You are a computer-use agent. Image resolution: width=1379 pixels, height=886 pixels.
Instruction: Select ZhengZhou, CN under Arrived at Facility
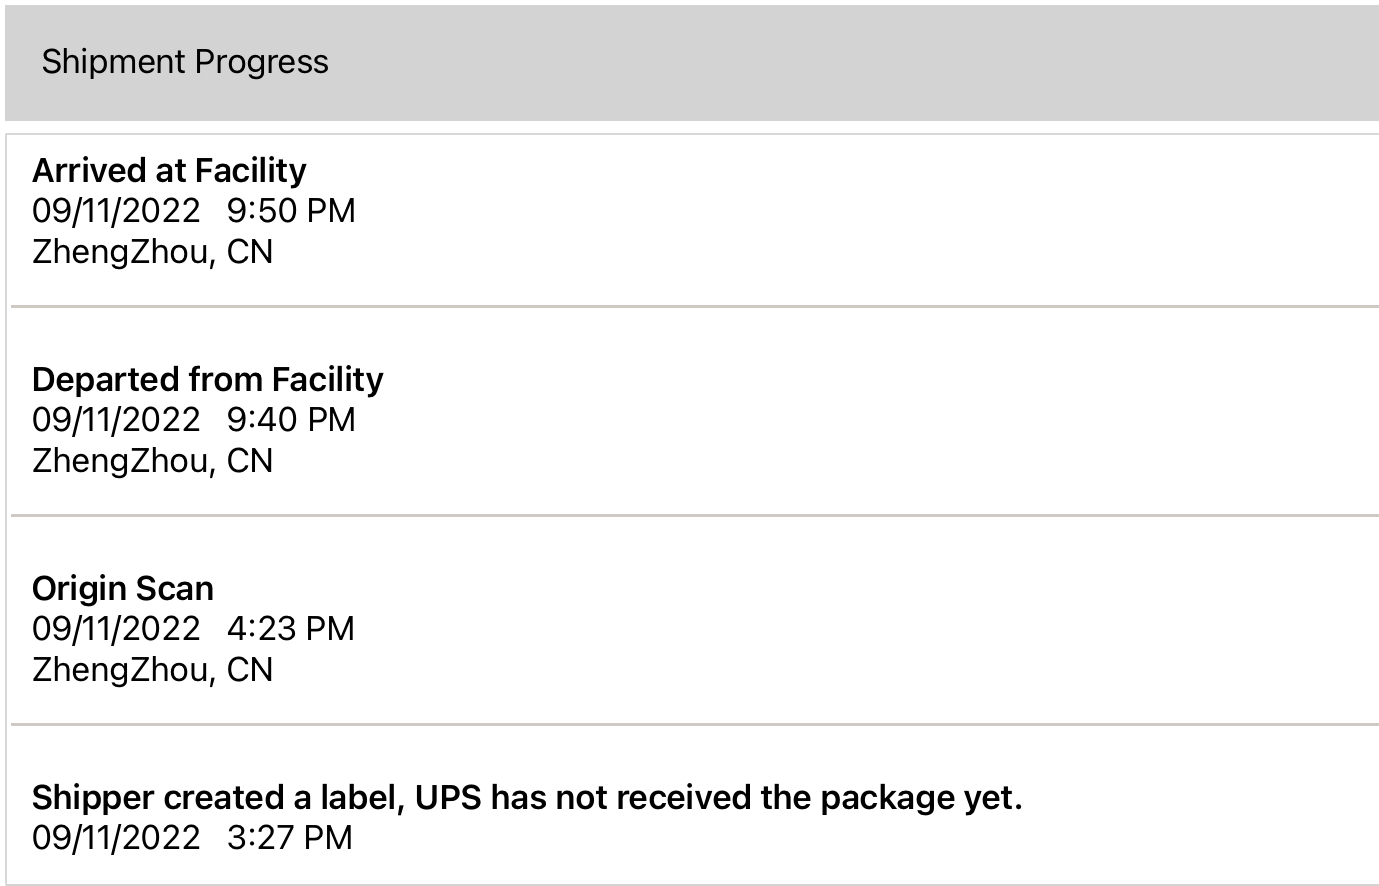(152, 252)
